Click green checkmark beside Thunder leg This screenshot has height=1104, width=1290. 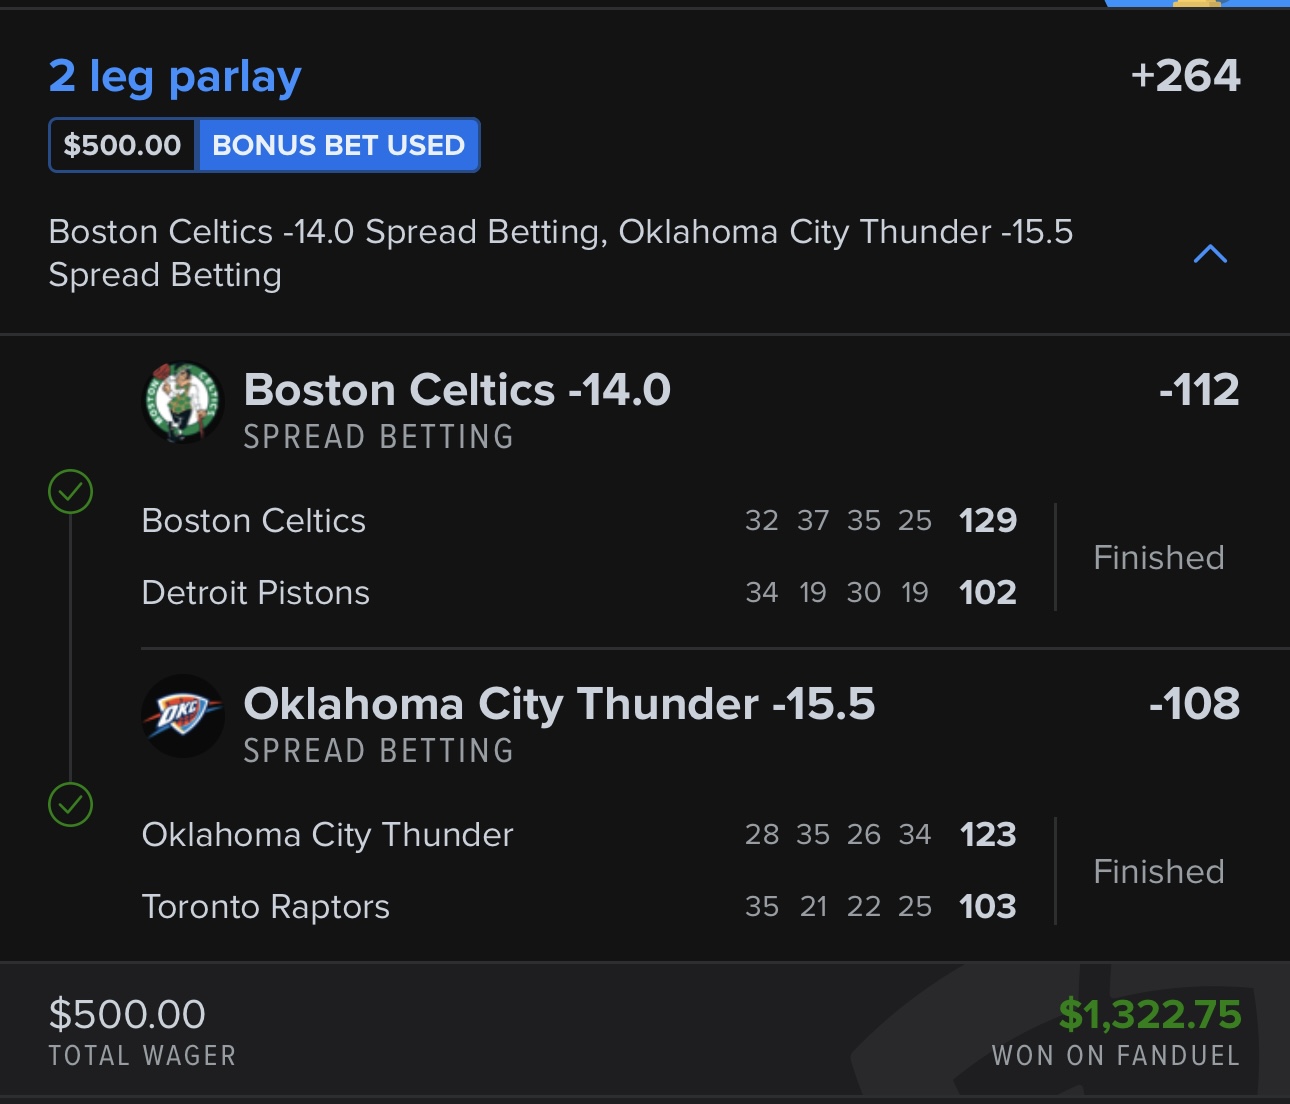click(71, 805)
